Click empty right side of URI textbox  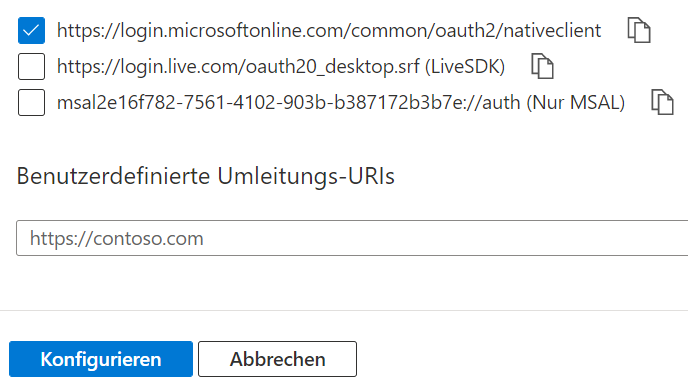click(x=483, y=238)
